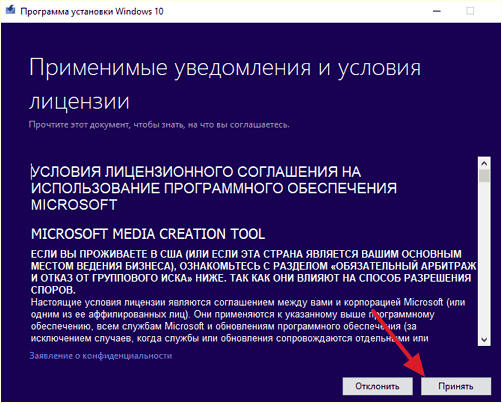Click the license scrollbar thumb
The height and width of the screenshot is (403, 502).
tap(484, 176)
